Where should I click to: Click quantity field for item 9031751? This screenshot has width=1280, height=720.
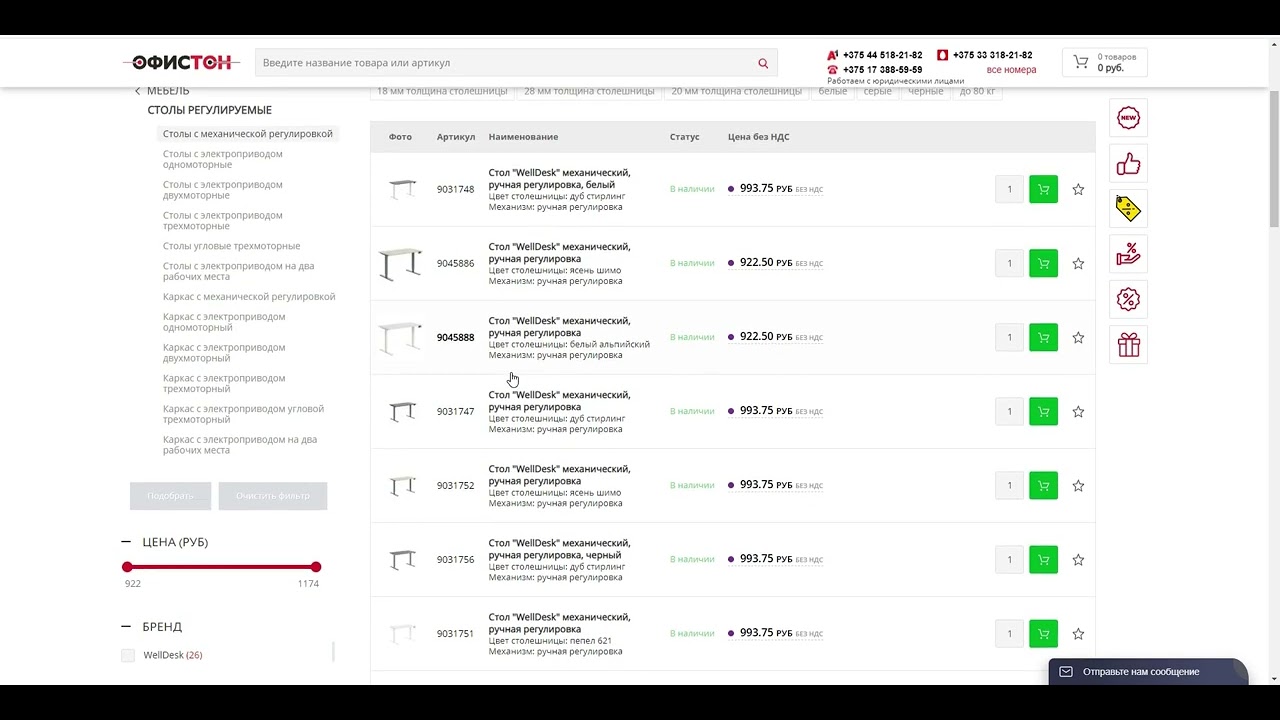(x=1010, y=633)
